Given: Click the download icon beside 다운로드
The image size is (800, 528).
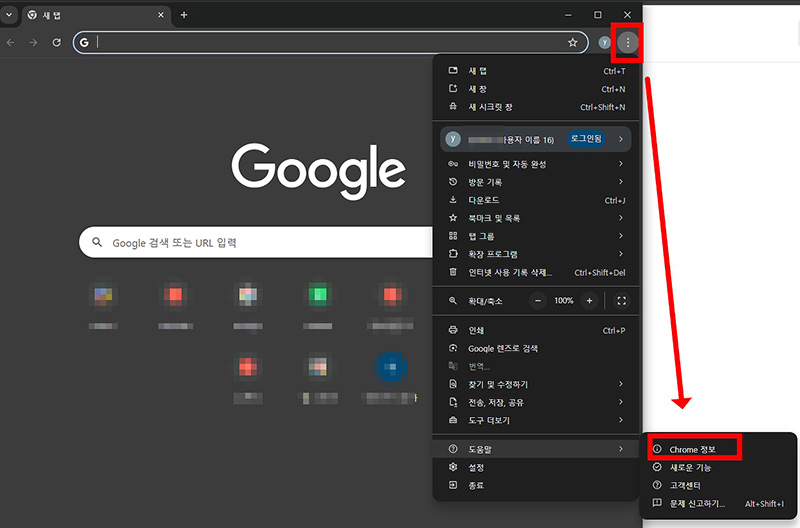Looking at the screenshot, I should click(453, 199).
